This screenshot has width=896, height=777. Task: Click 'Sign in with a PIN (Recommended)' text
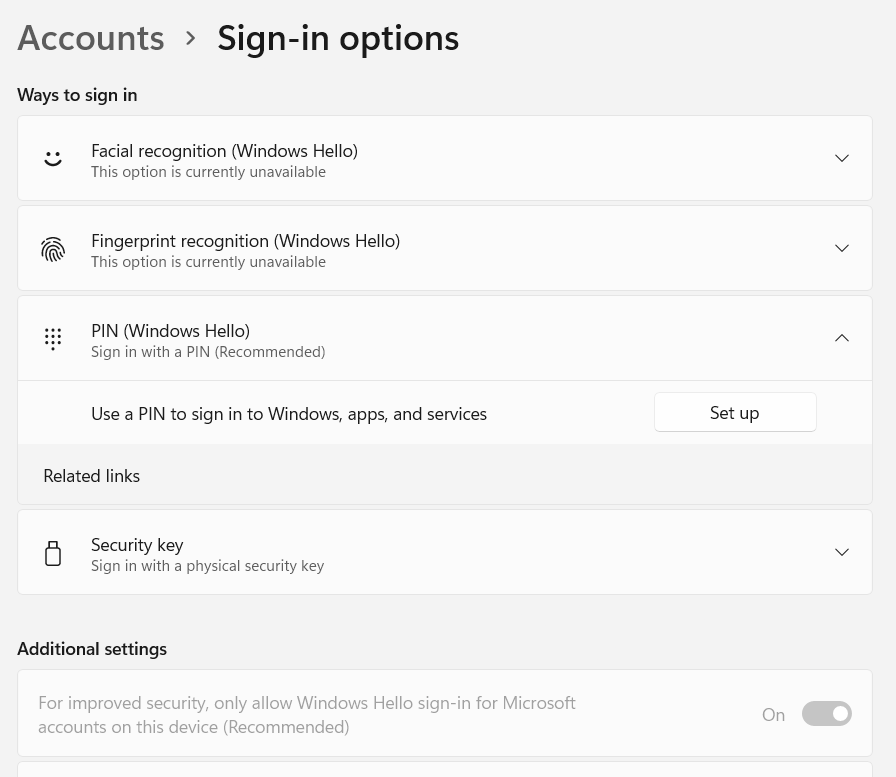point(209,352)
